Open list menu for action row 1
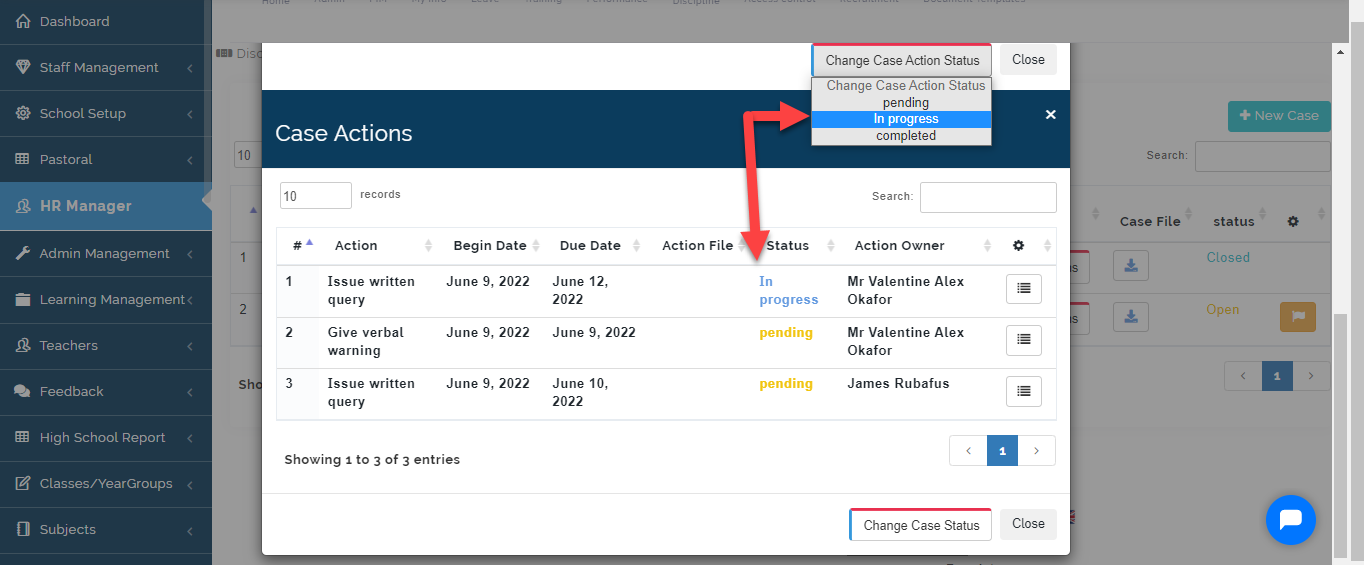Screen dimensions: 1364x565 (x=1023, y=289)
